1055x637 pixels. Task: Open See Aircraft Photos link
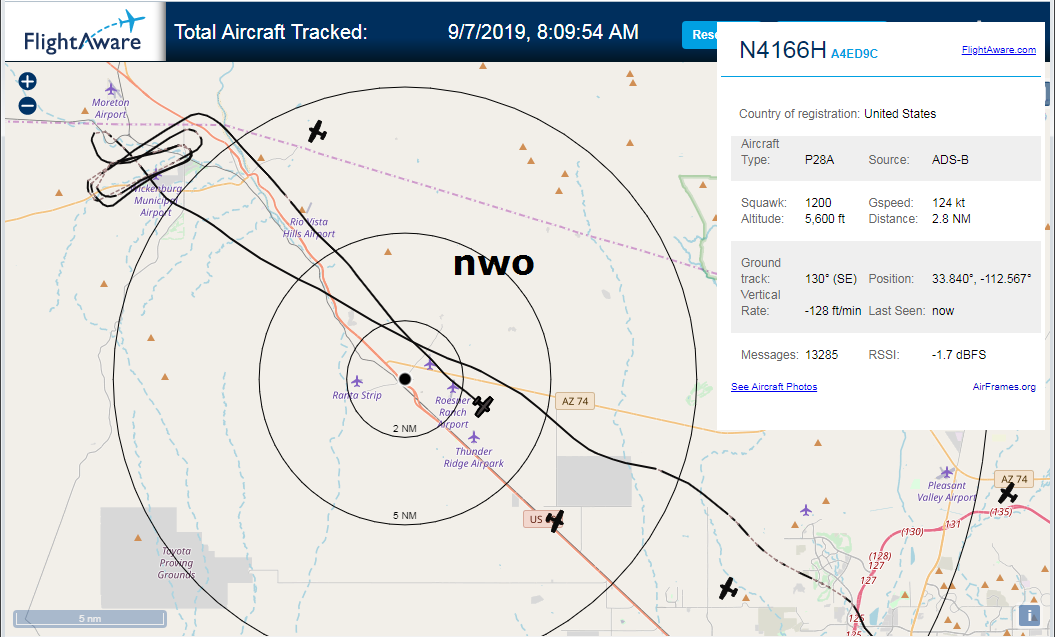774,387
